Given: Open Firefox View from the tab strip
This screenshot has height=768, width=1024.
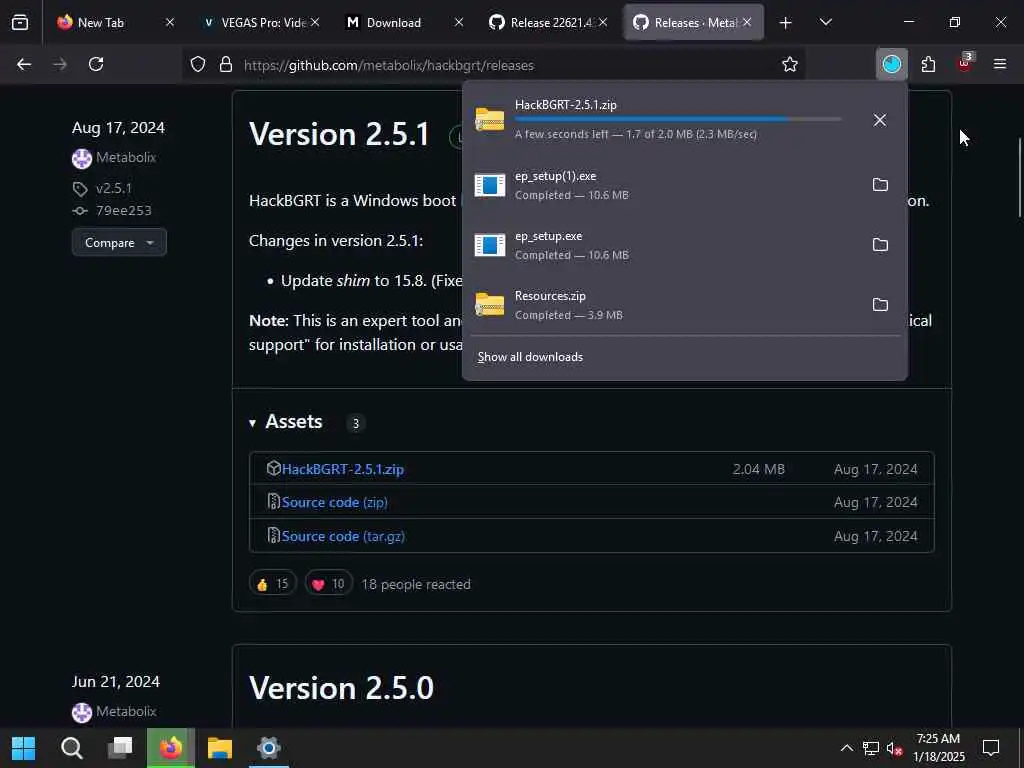Looking at the screenshot, I should click(20, 22).
